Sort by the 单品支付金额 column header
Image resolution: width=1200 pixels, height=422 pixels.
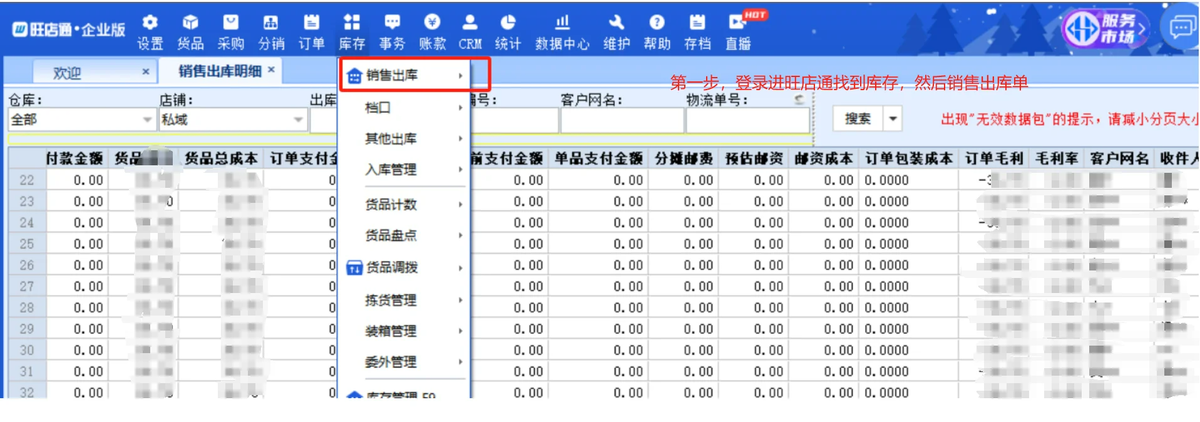pyautogui.click(x=600, y=158)
